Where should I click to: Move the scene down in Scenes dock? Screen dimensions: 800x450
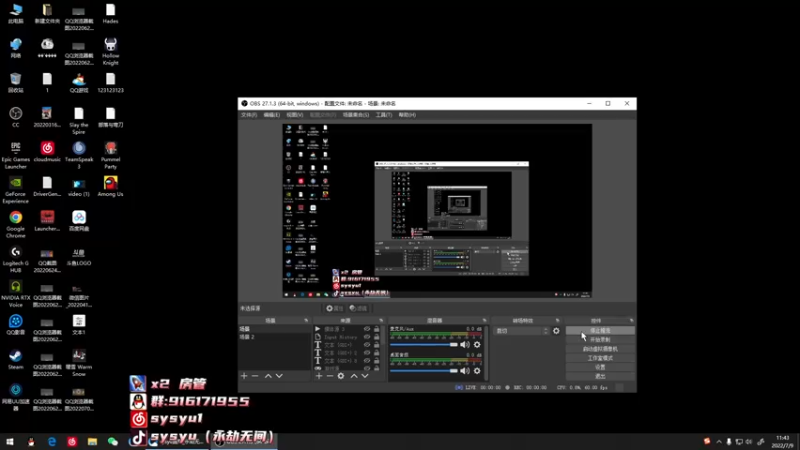click(x=279, y=376)
